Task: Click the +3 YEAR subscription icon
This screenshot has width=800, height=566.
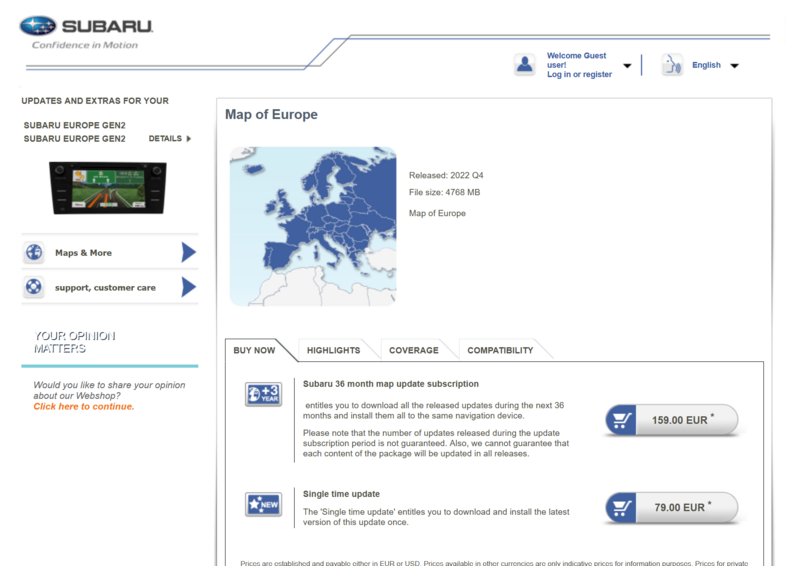Action: point(263,395)
